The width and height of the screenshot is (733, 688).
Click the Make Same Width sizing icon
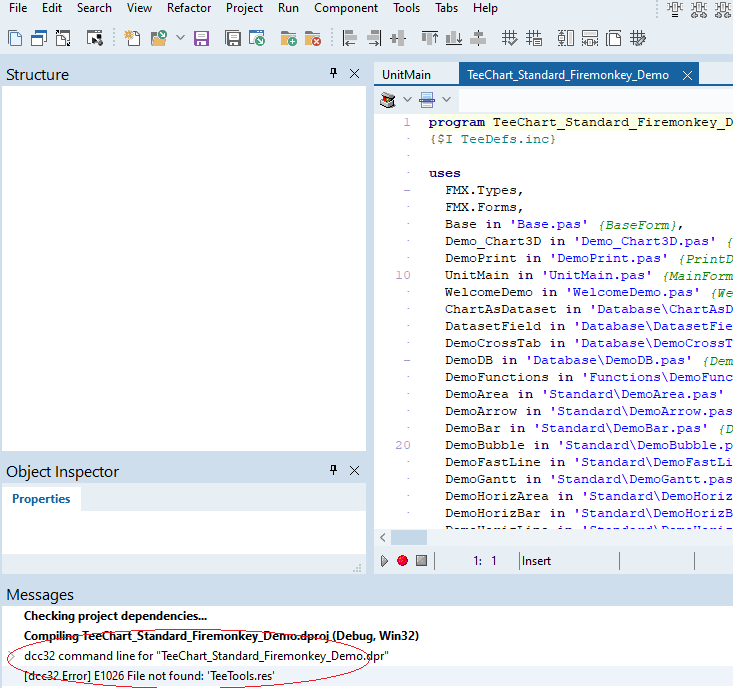[x=589, y=38]
